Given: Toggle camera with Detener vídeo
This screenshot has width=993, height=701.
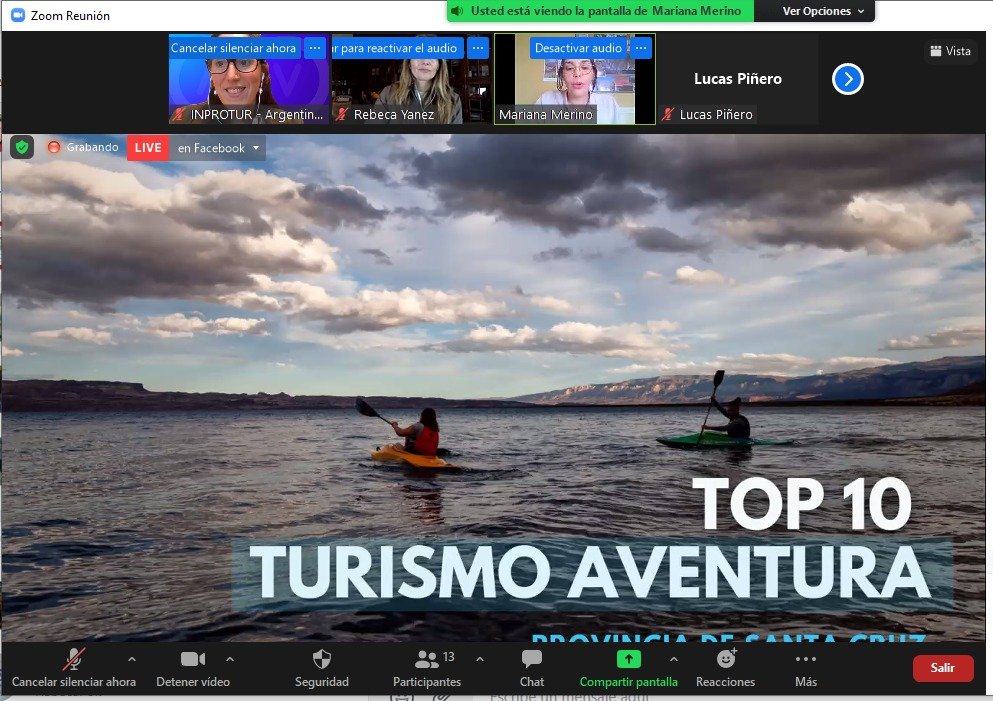Looking at the screenshot, I should tap(193, 659).
